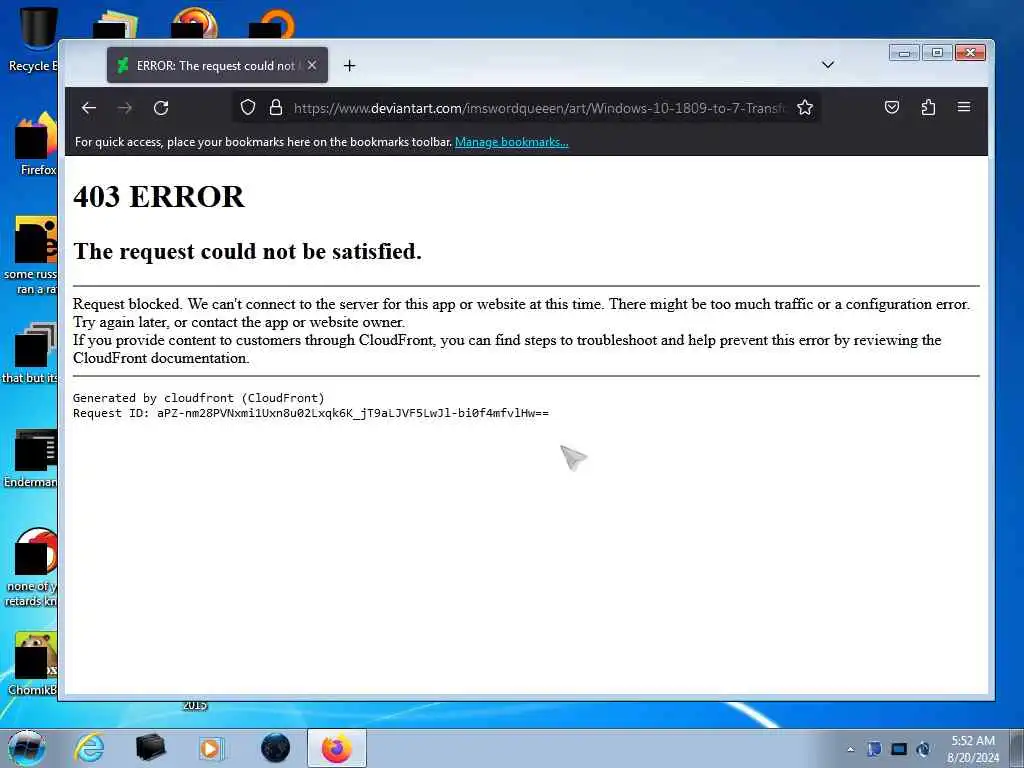Click 'Generated by cloudfront (CloudFront)' text
1024x768 pixels.
[x=199, y=398]
